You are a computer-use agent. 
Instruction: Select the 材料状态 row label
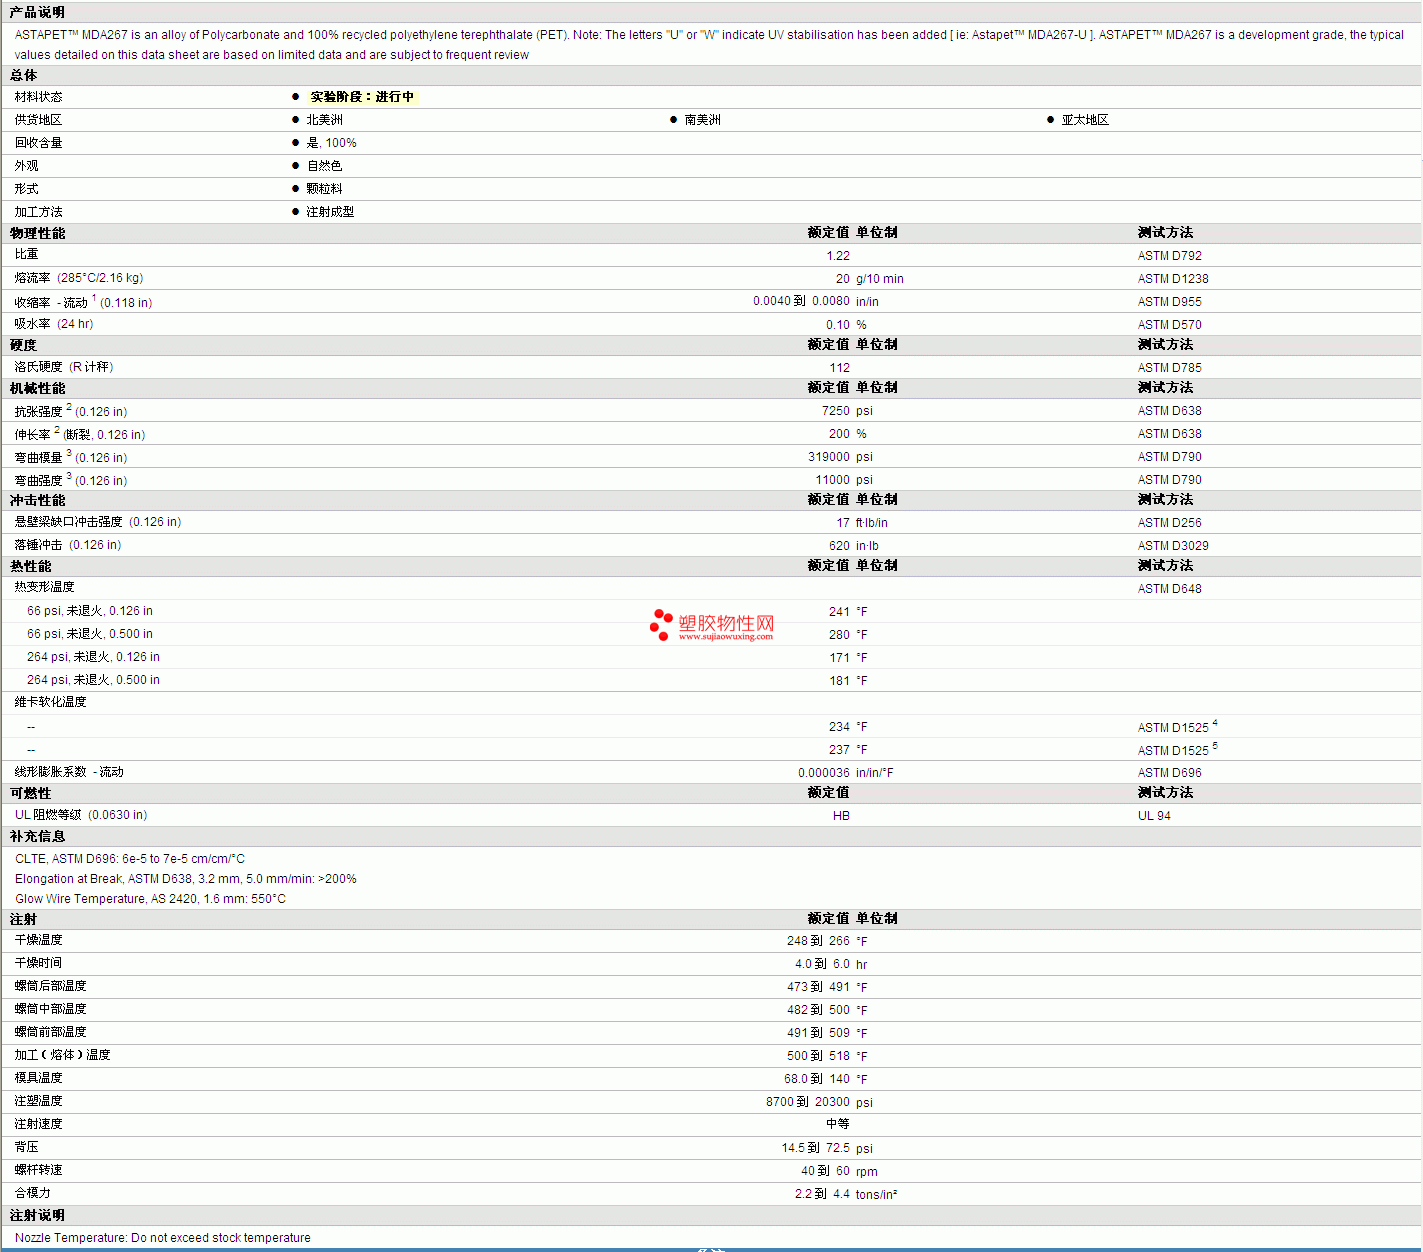coord(38,97)
